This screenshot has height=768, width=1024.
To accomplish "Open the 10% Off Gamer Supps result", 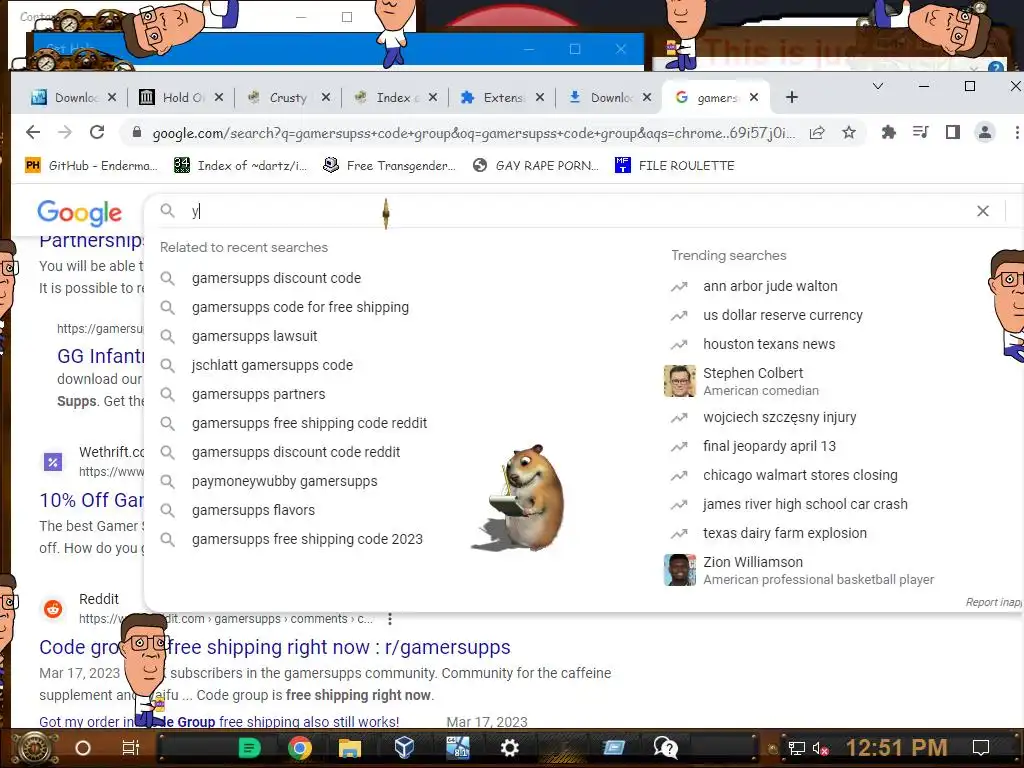I will pos(91,500).
